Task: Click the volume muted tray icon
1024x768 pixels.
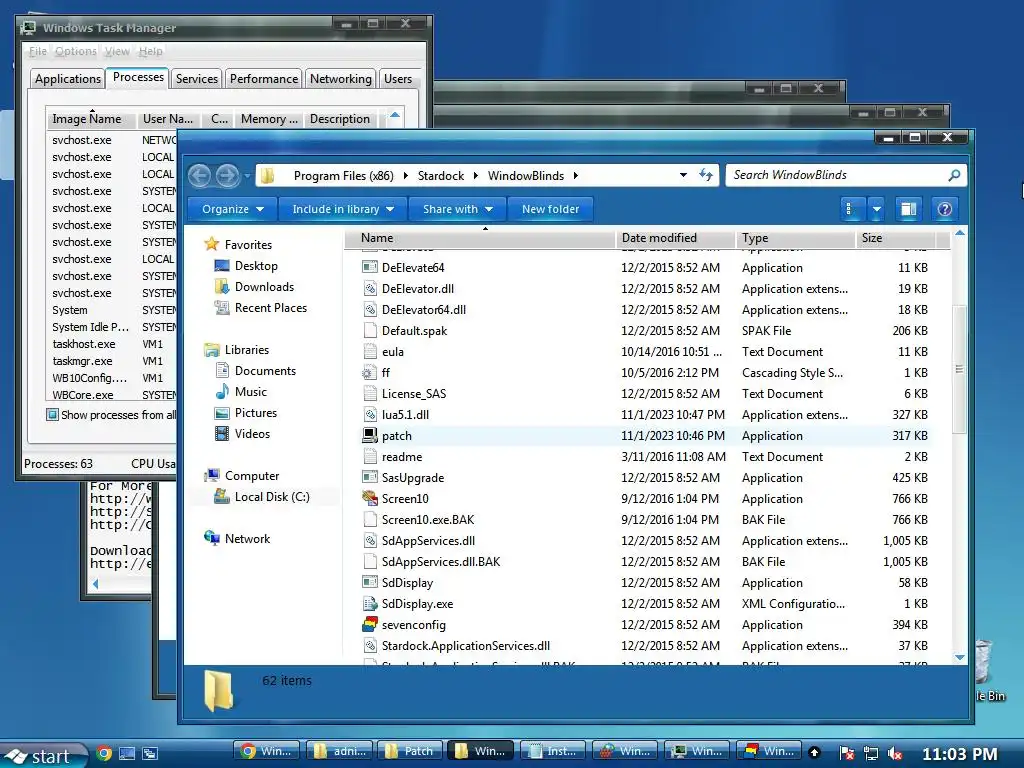Action: point(895,753)
